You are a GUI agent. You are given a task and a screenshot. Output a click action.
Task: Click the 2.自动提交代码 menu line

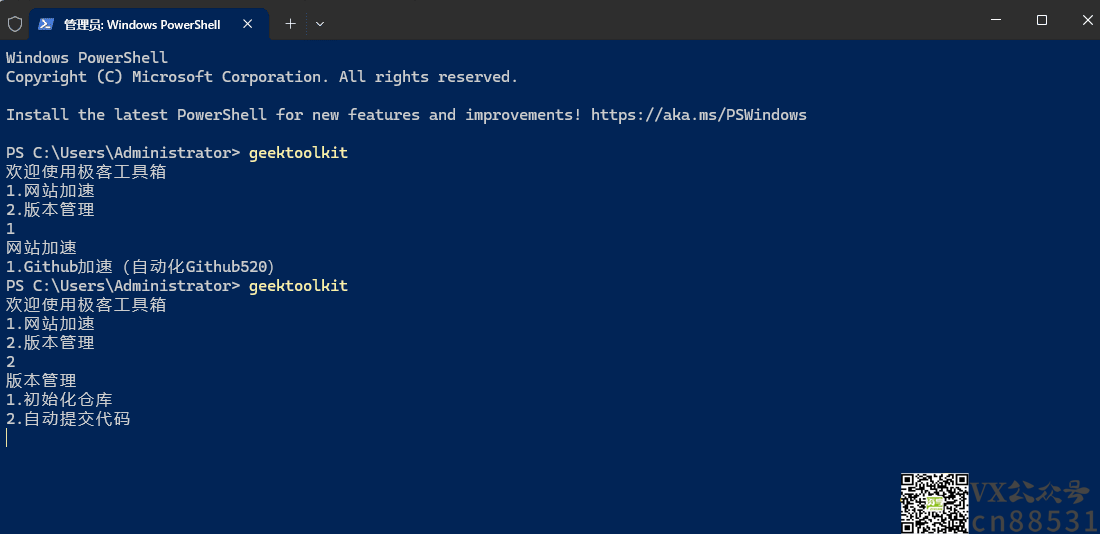(68, 420)
